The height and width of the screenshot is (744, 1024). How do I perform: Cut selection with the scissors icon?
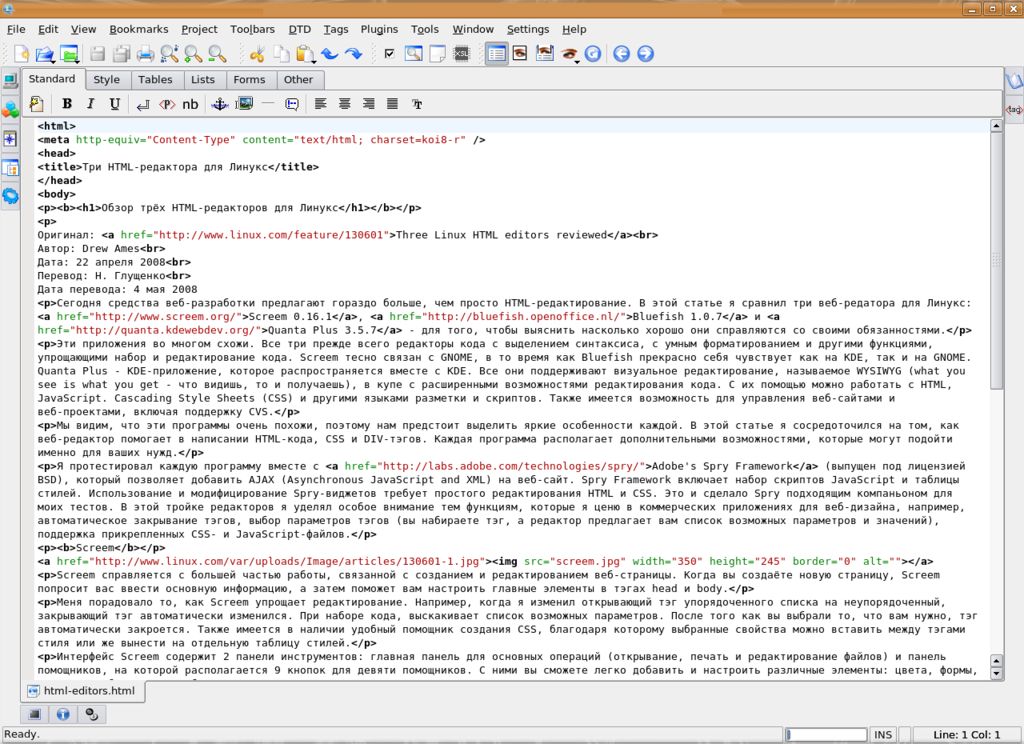(257, 54)
